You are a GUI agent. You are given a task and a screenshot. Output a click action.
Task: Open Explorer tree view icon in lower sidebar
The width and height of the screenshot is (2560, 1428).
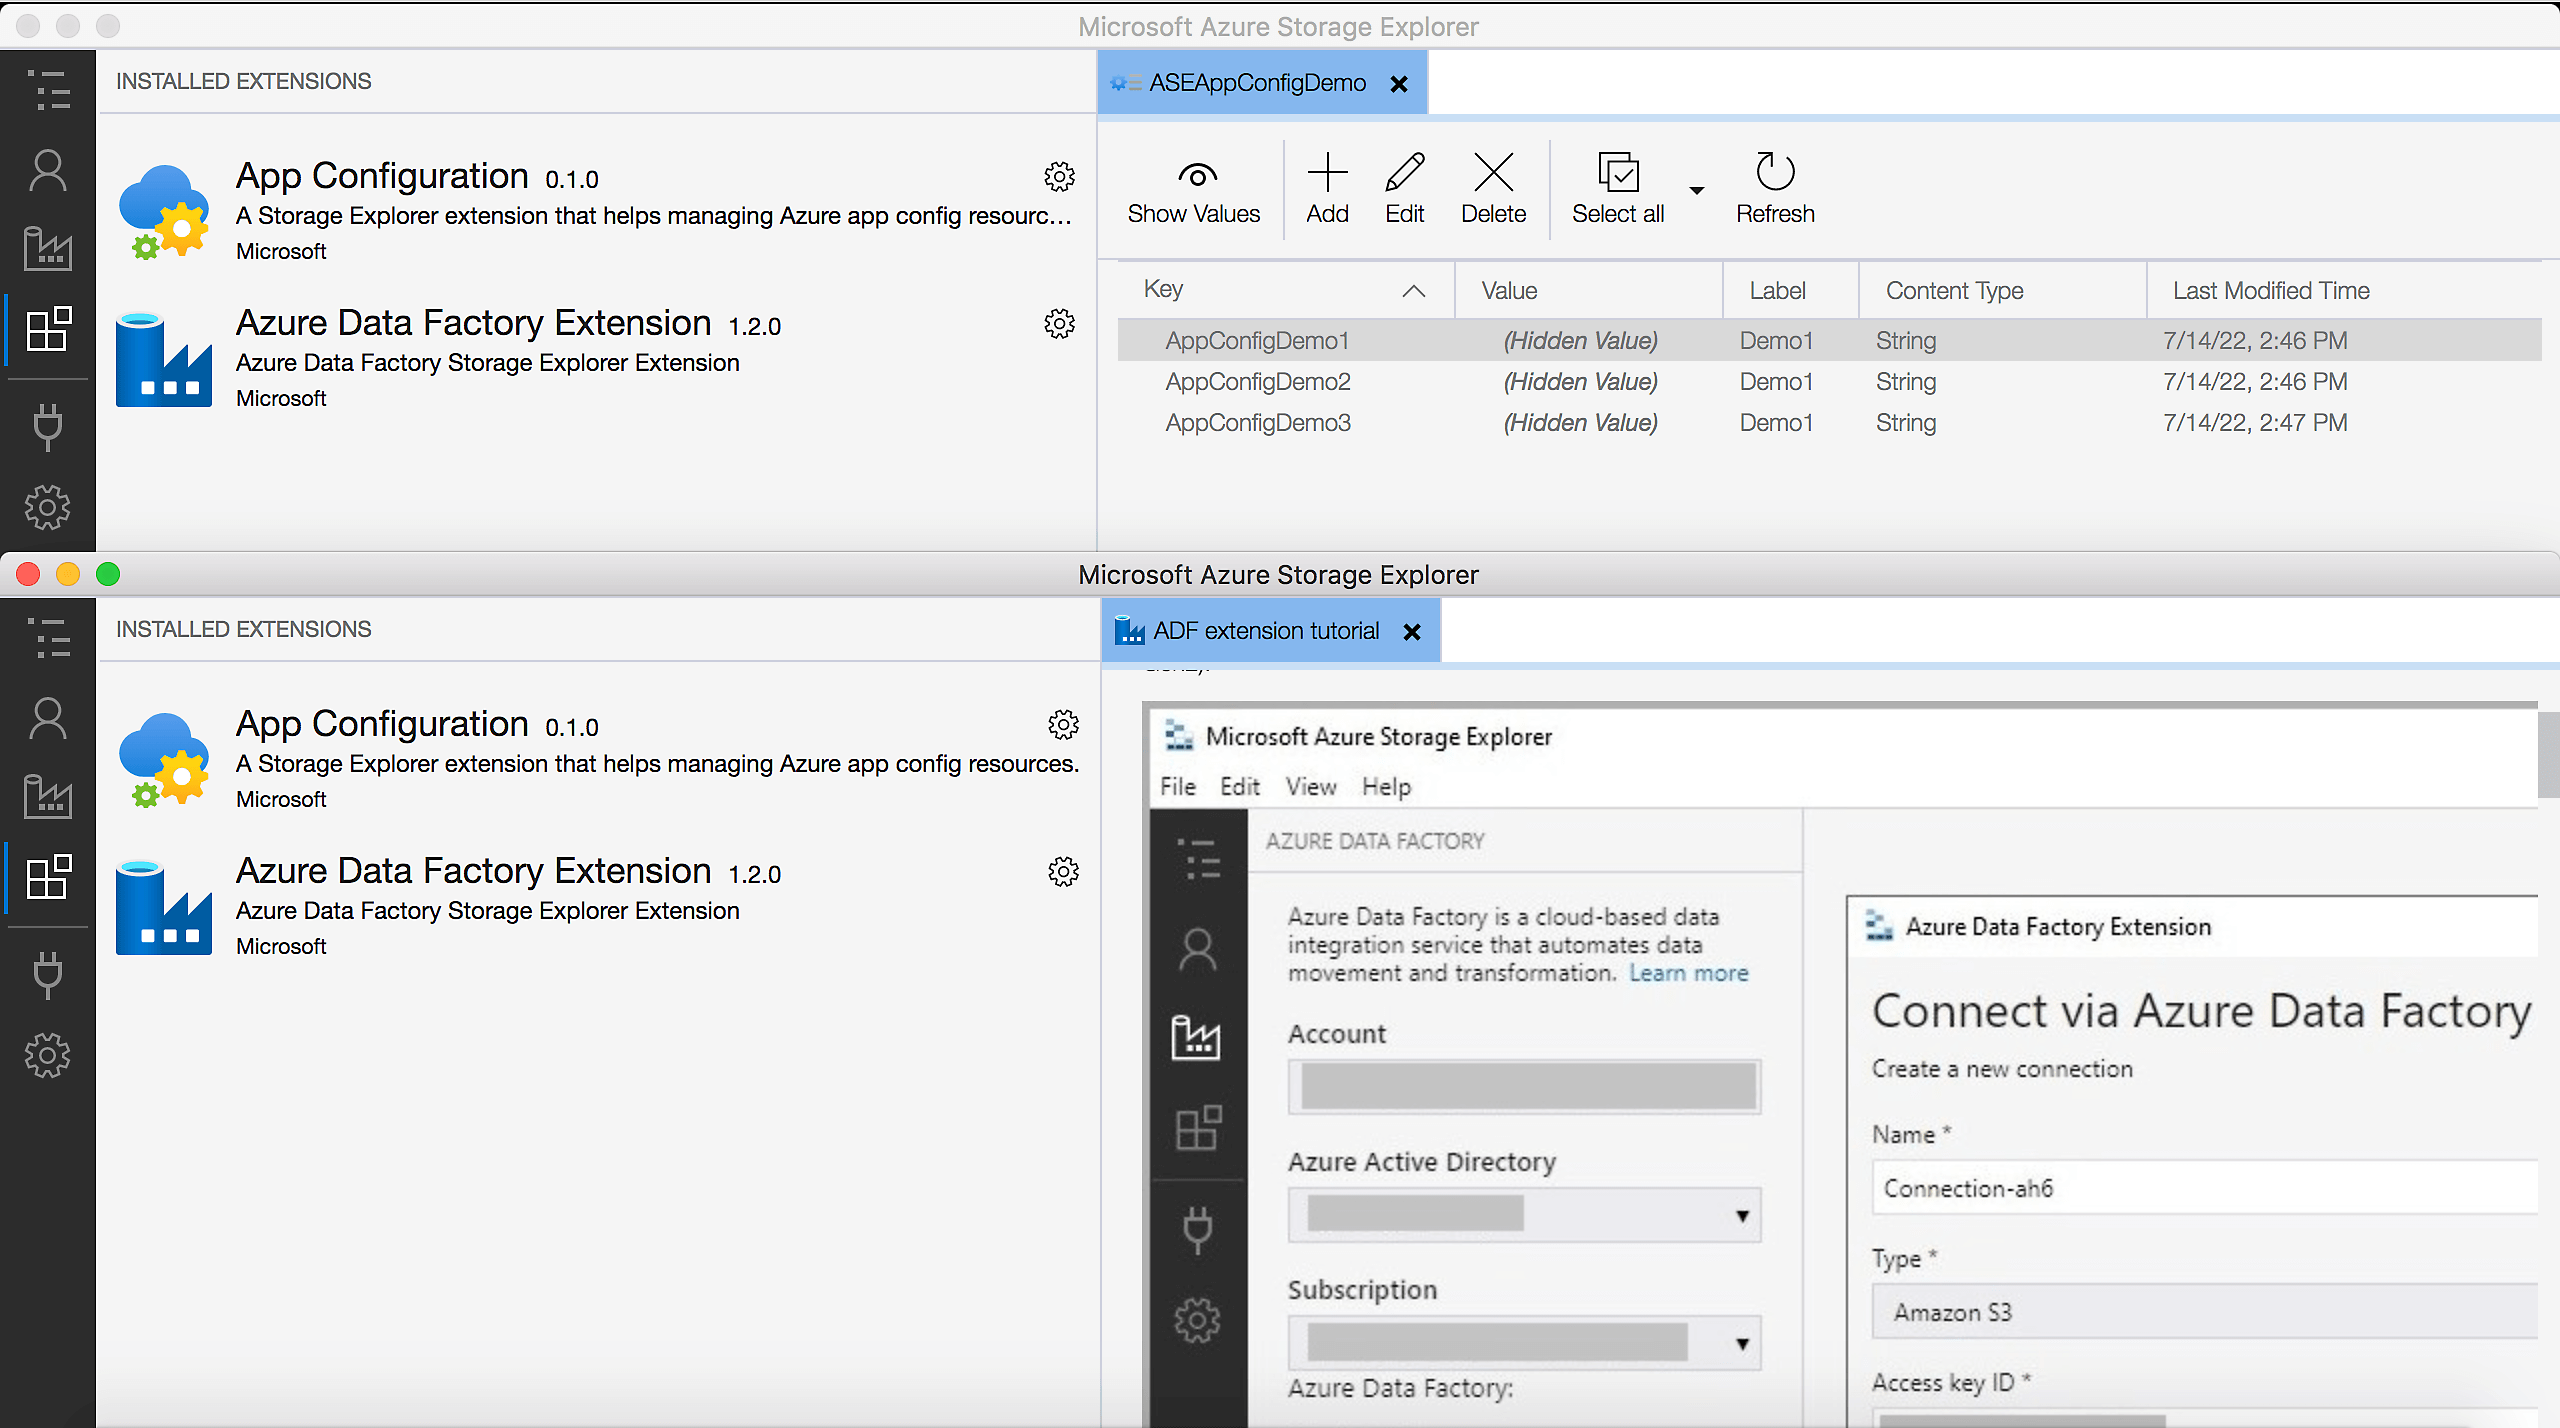coord(47,638)
